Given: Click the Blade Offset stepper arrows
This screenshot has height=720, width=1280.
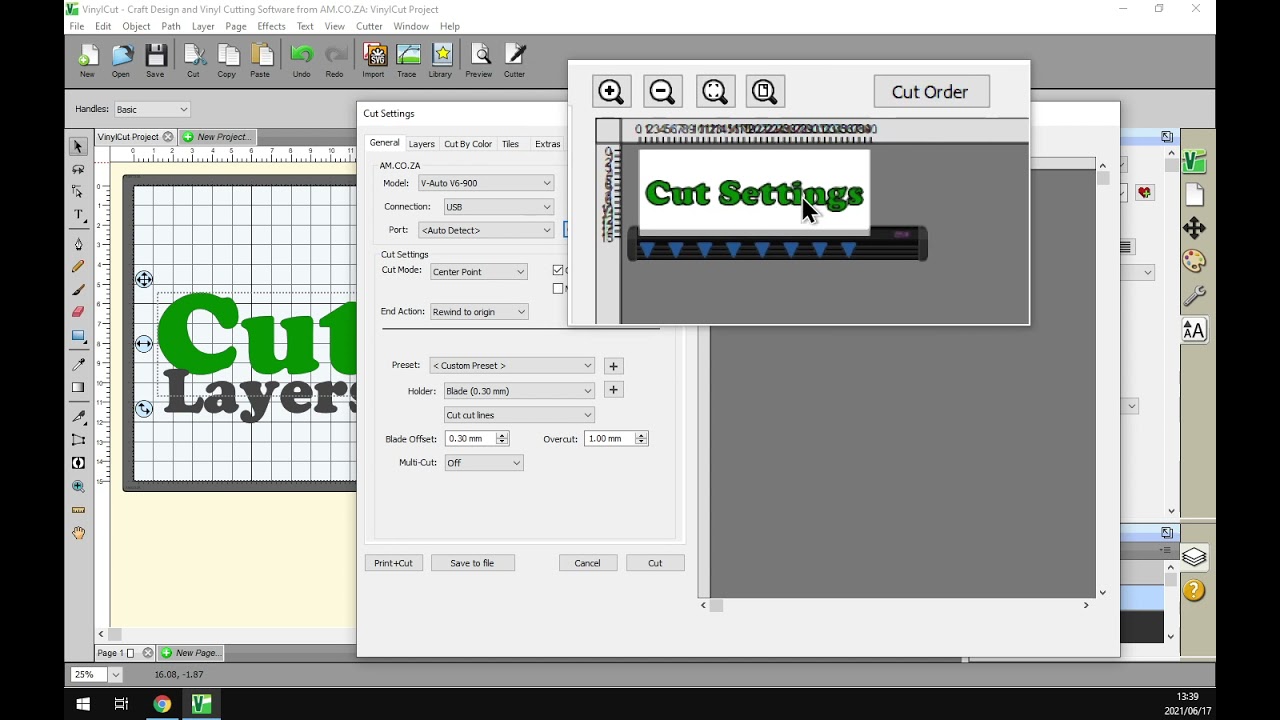Looking at the screenshot, I should click(x=502, y=439).
